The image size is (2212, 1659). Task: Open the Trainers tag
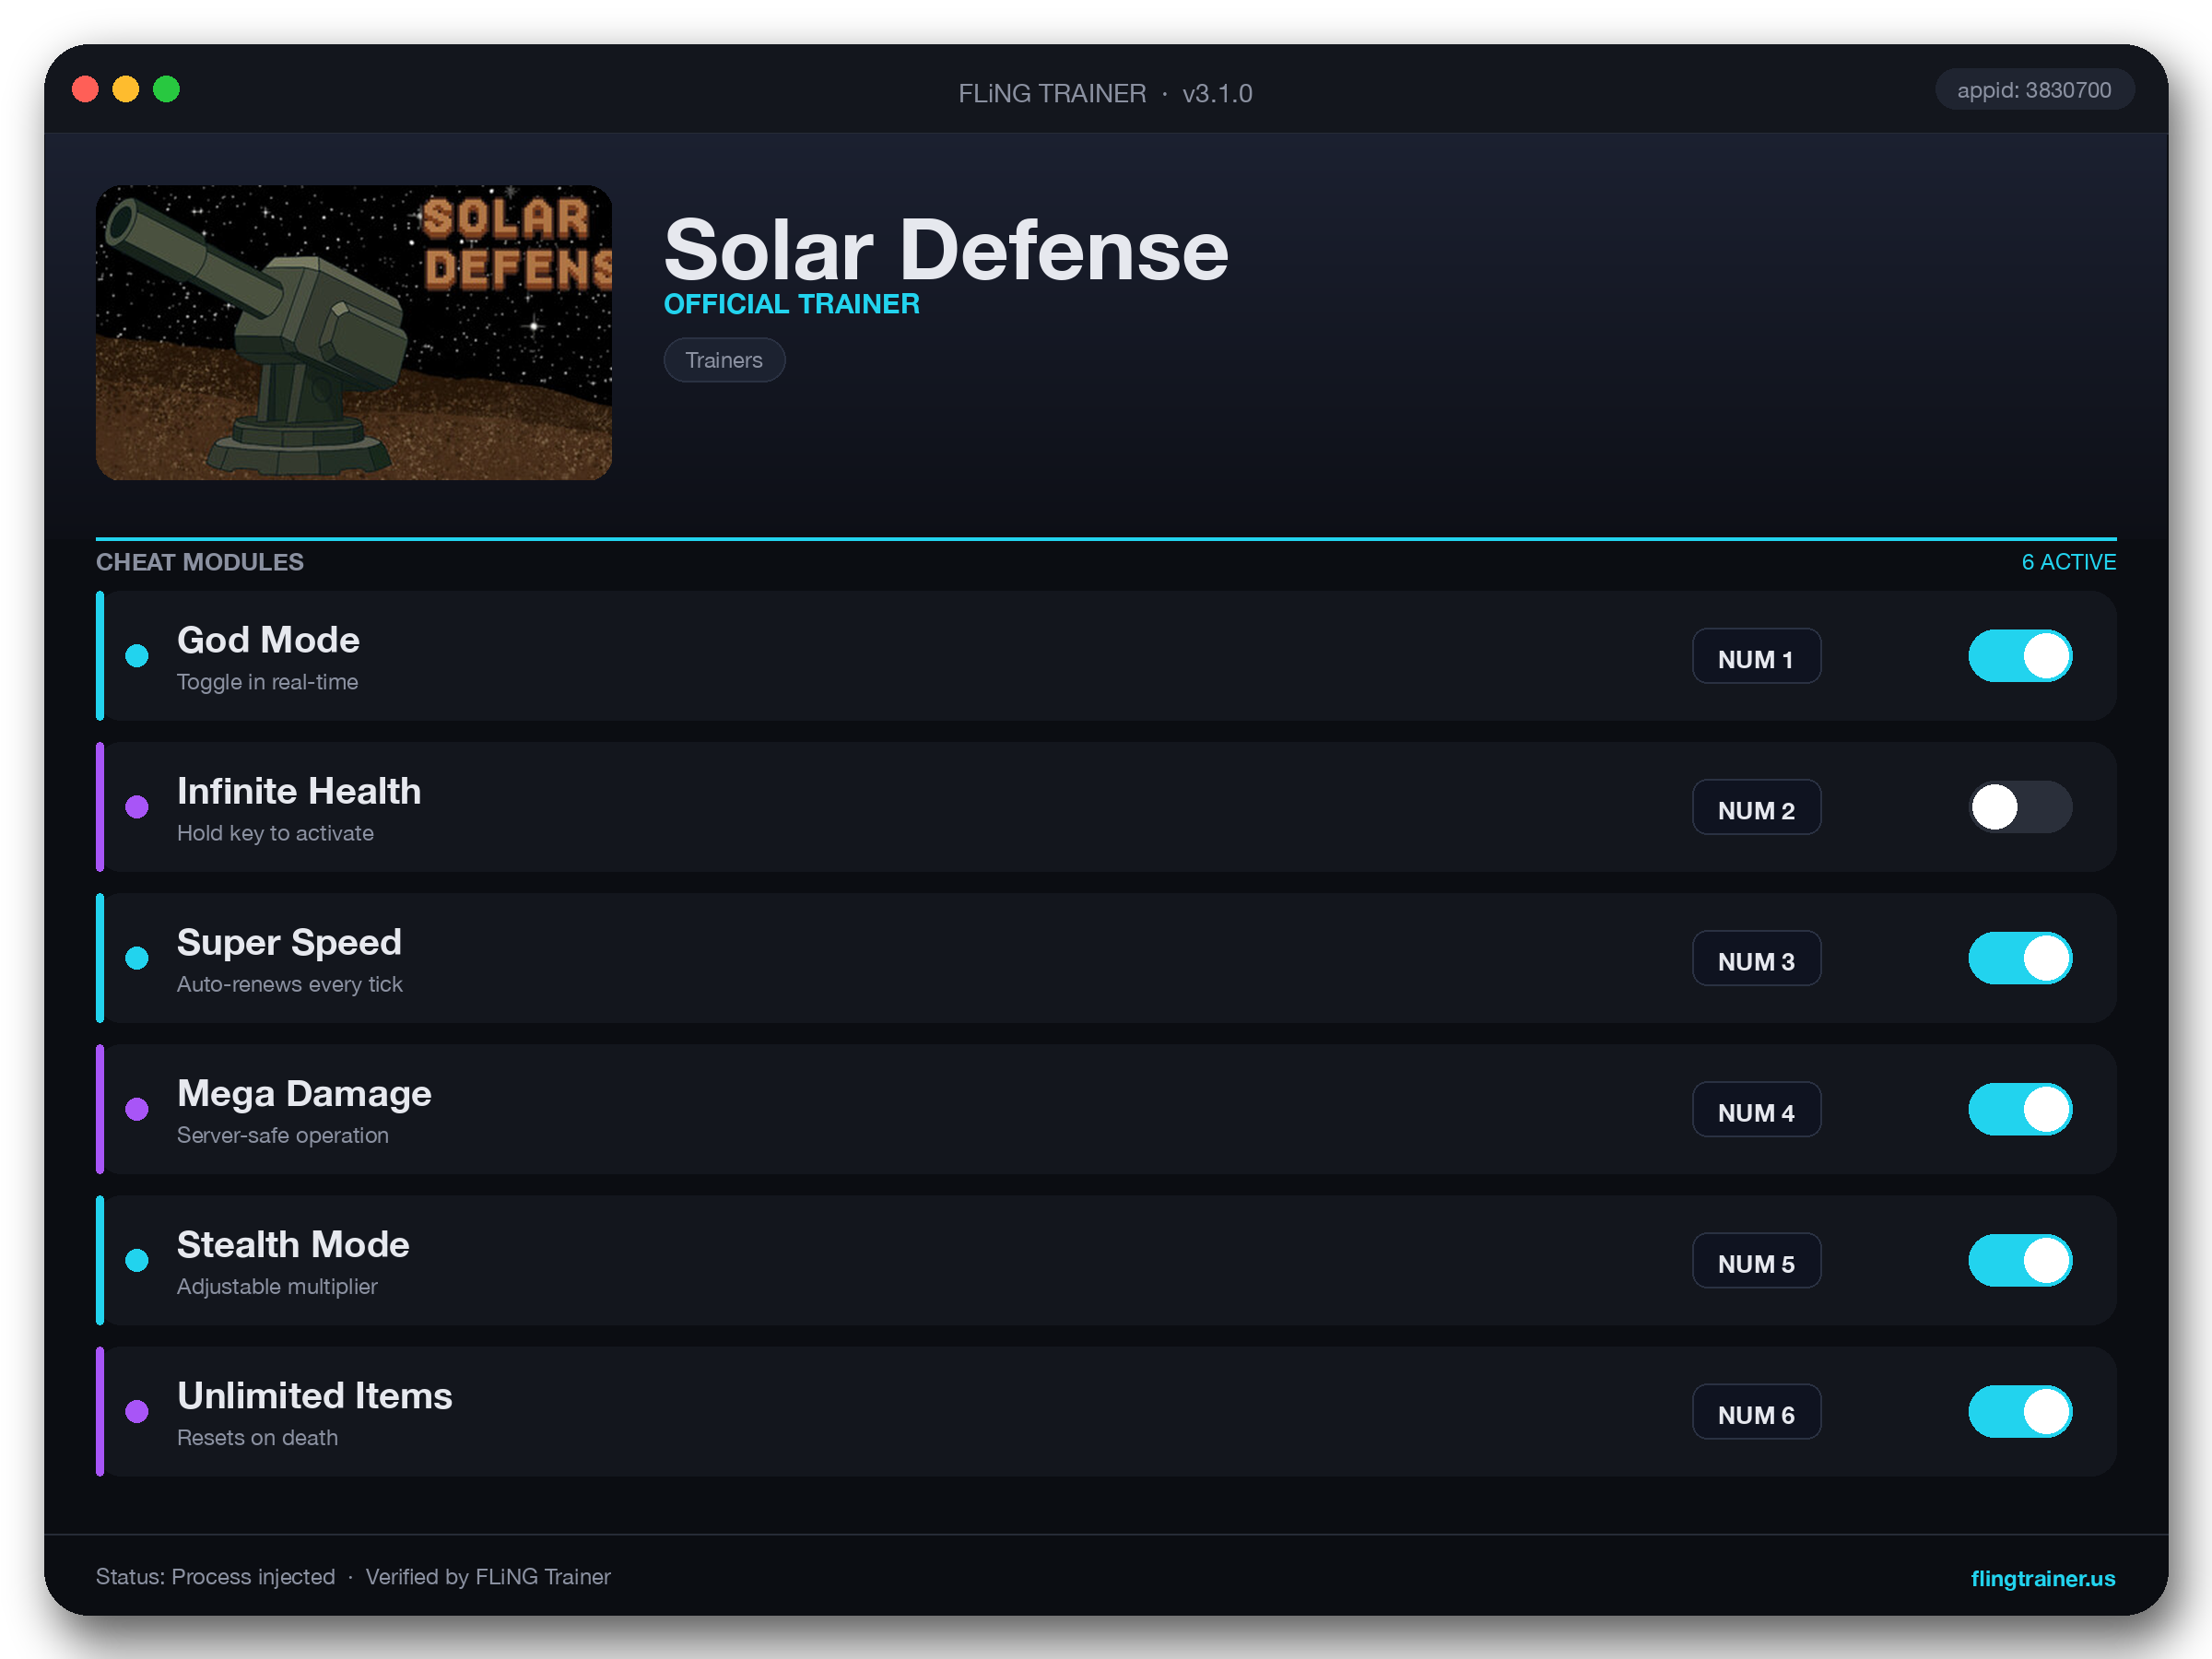[724, 360]
